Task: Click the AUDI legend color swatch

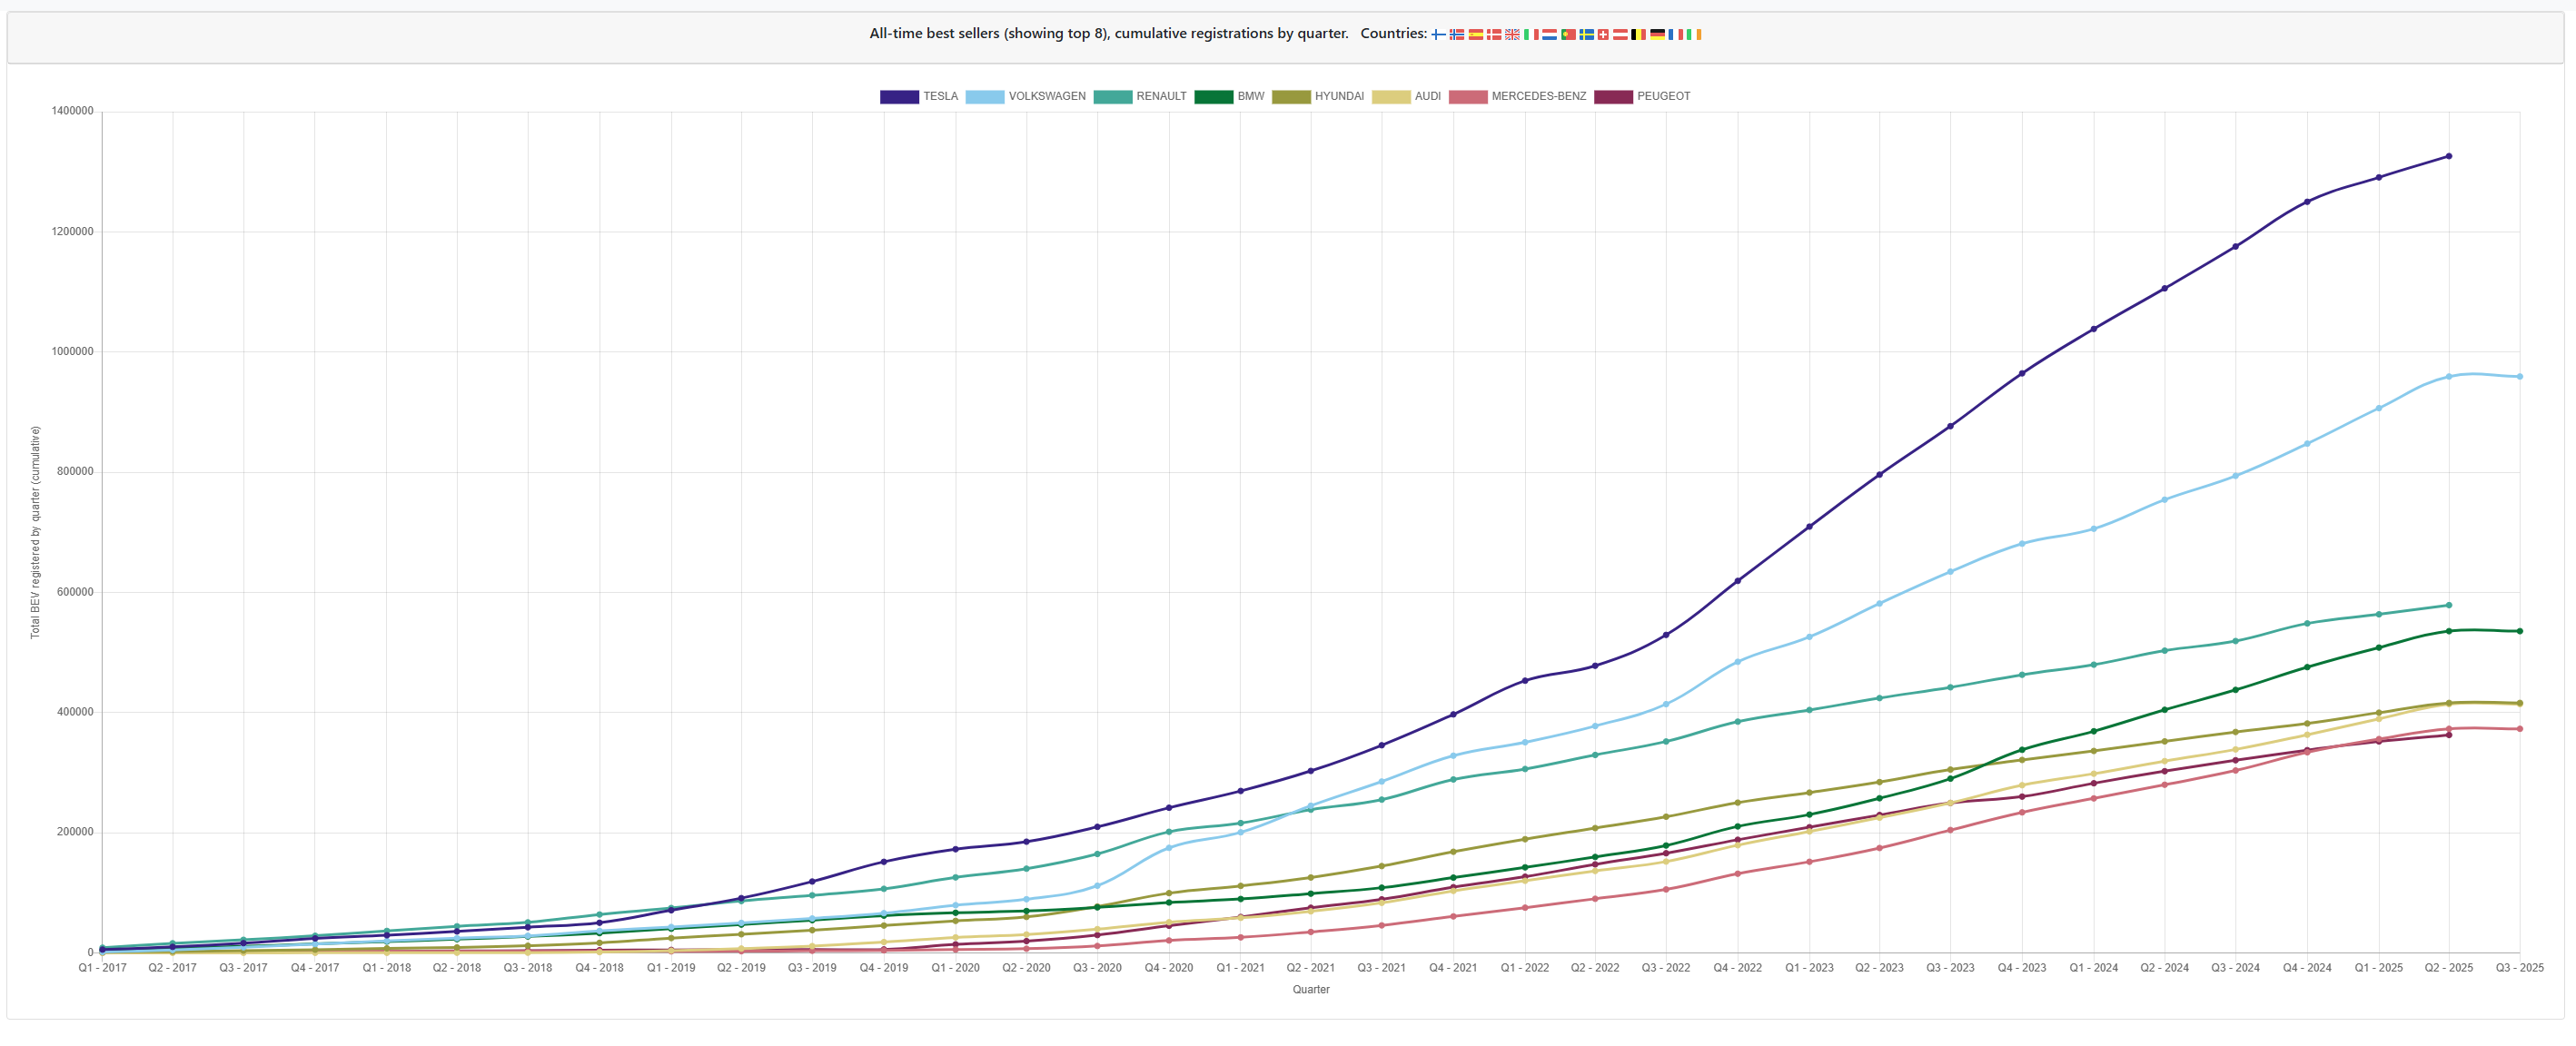Action: (x=1391, y=97)
